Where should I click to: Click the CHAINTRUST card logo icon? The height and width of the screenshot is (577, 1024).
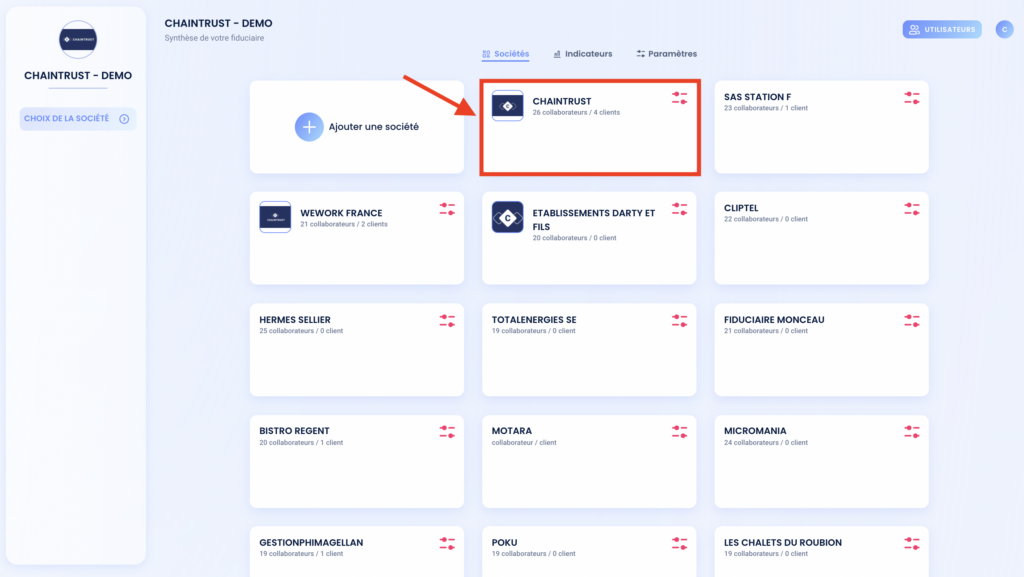click(507, 106)
